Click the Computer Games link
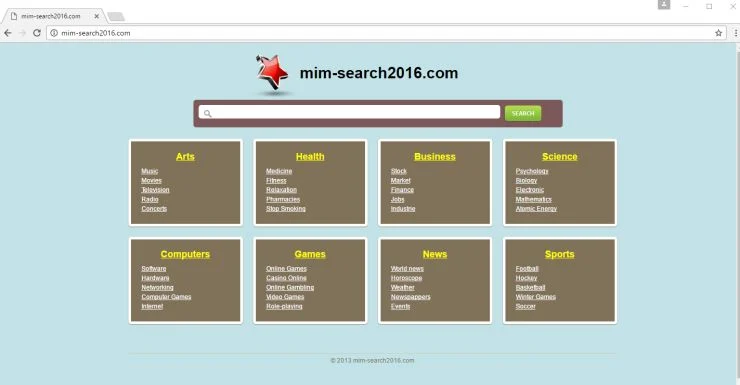Image resolution: width=740 pixels, height=385 pixels. pyautogui.click(x=166, y=297)
